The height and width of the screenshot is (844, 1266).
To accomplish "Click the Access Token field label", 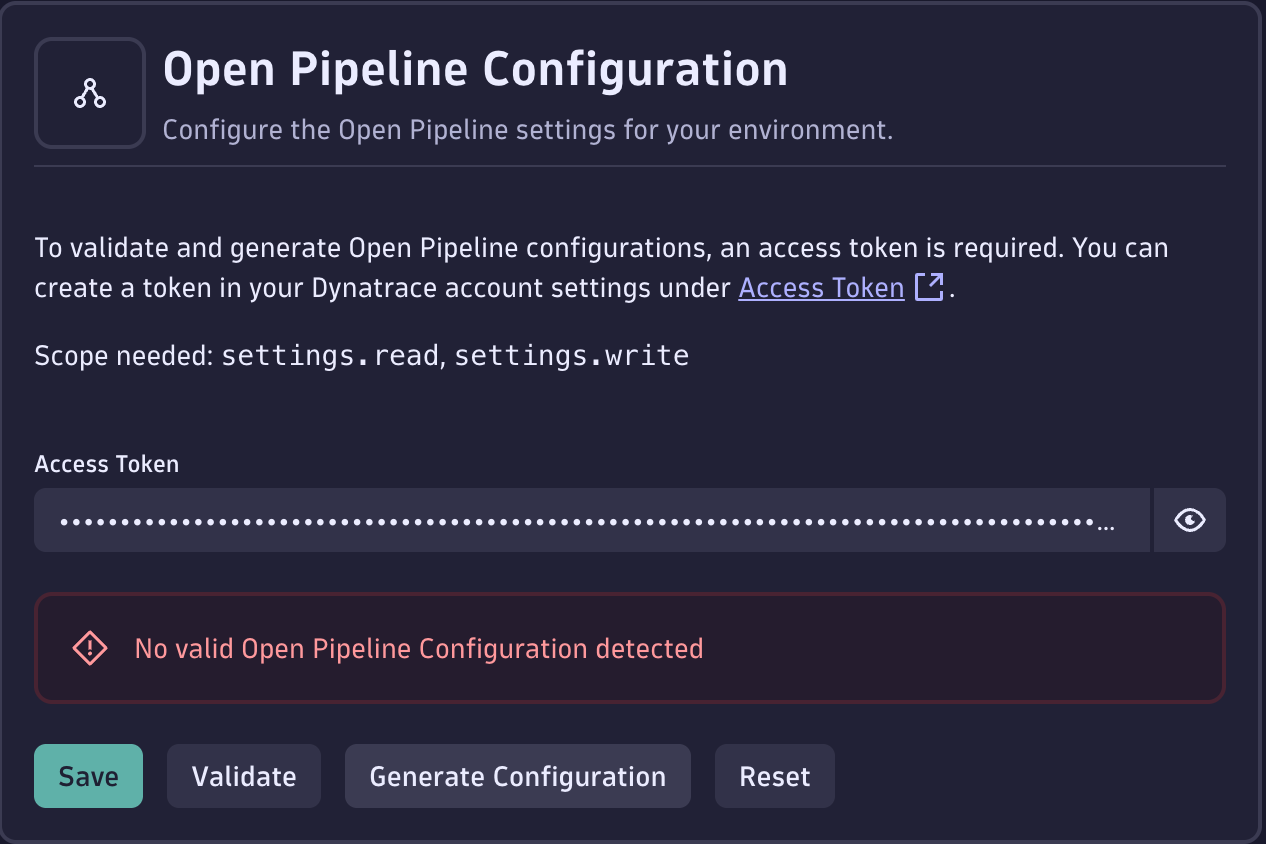I will [x=106, y=463].
